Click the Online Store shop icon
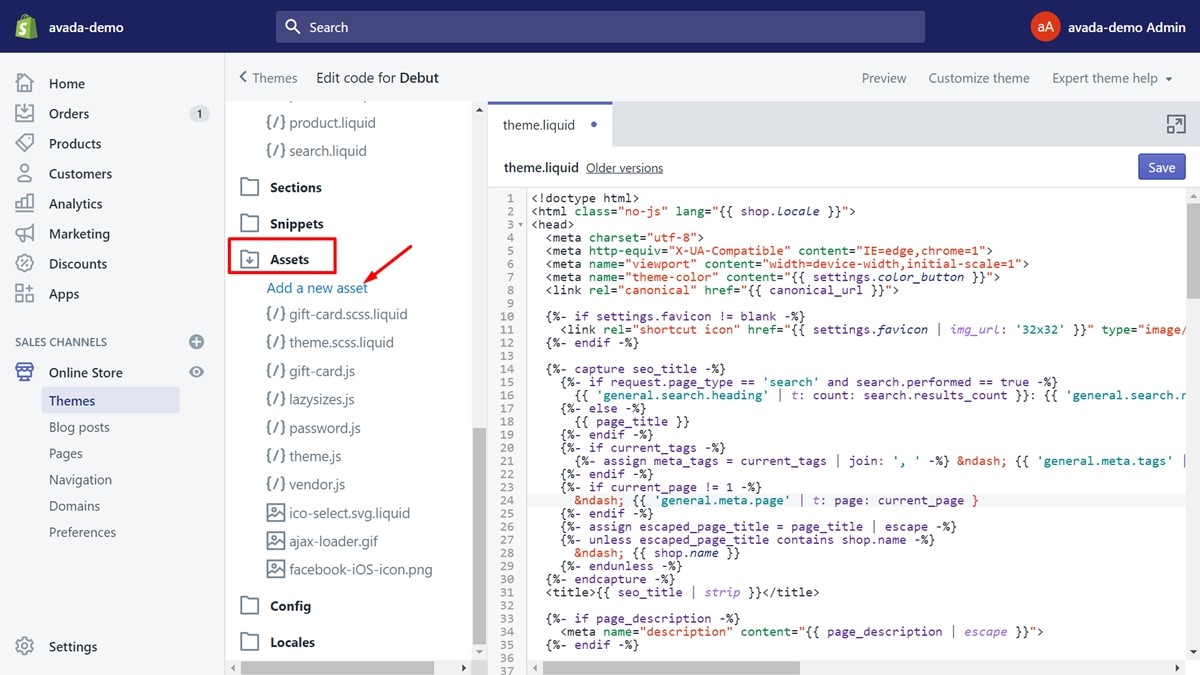The width and height of the screenshot is (1200, 675). tap(25, 372)
